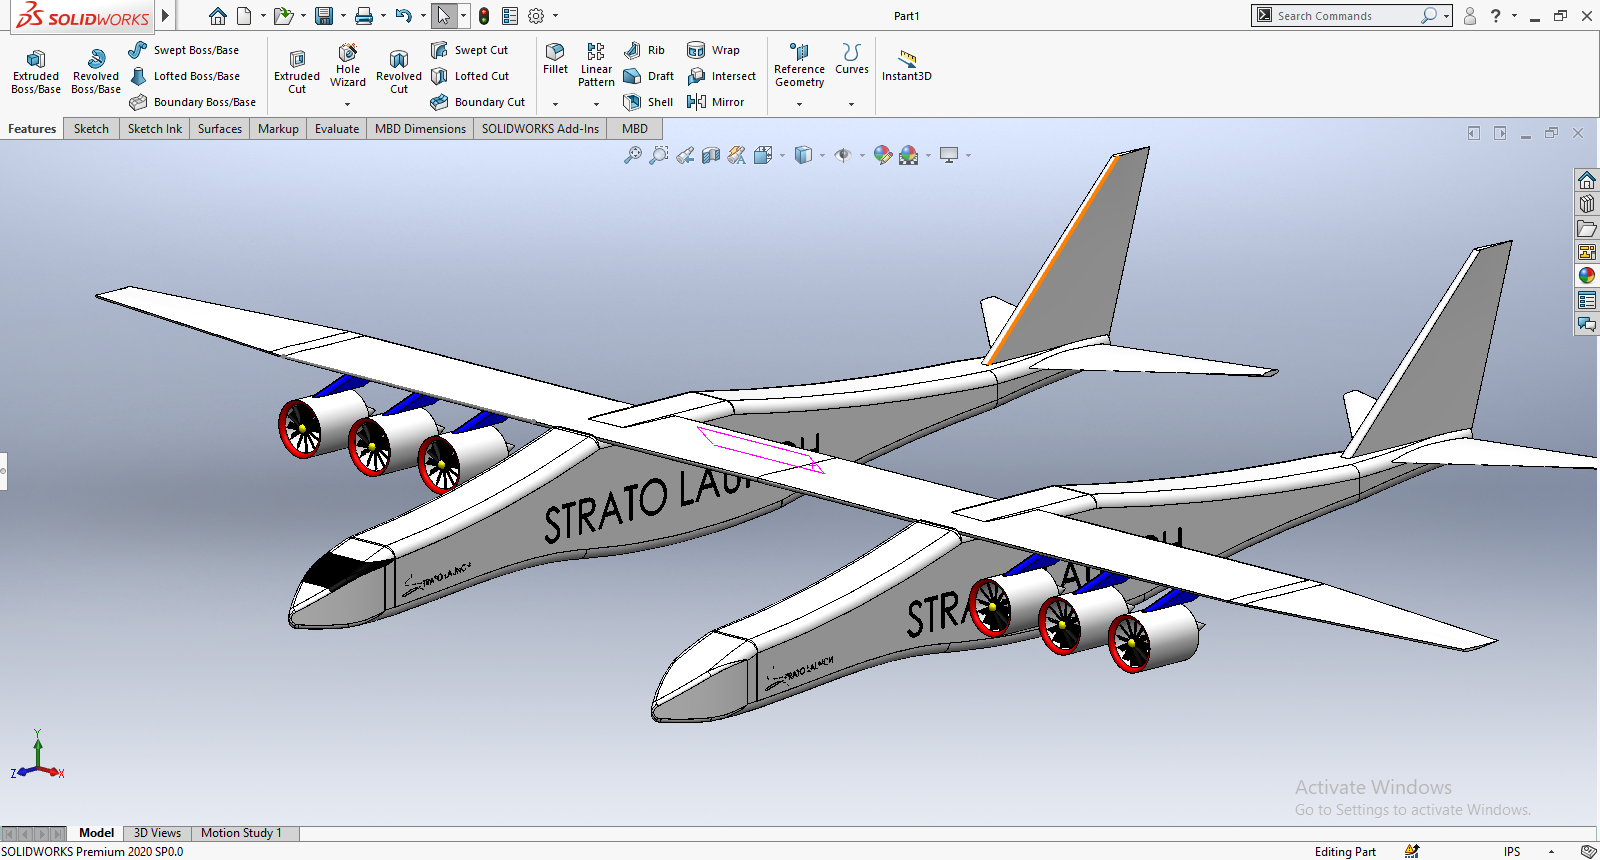The image size is (1600, 860).
Task: Select the Boundary Cut tool
Action: (477, 102)
